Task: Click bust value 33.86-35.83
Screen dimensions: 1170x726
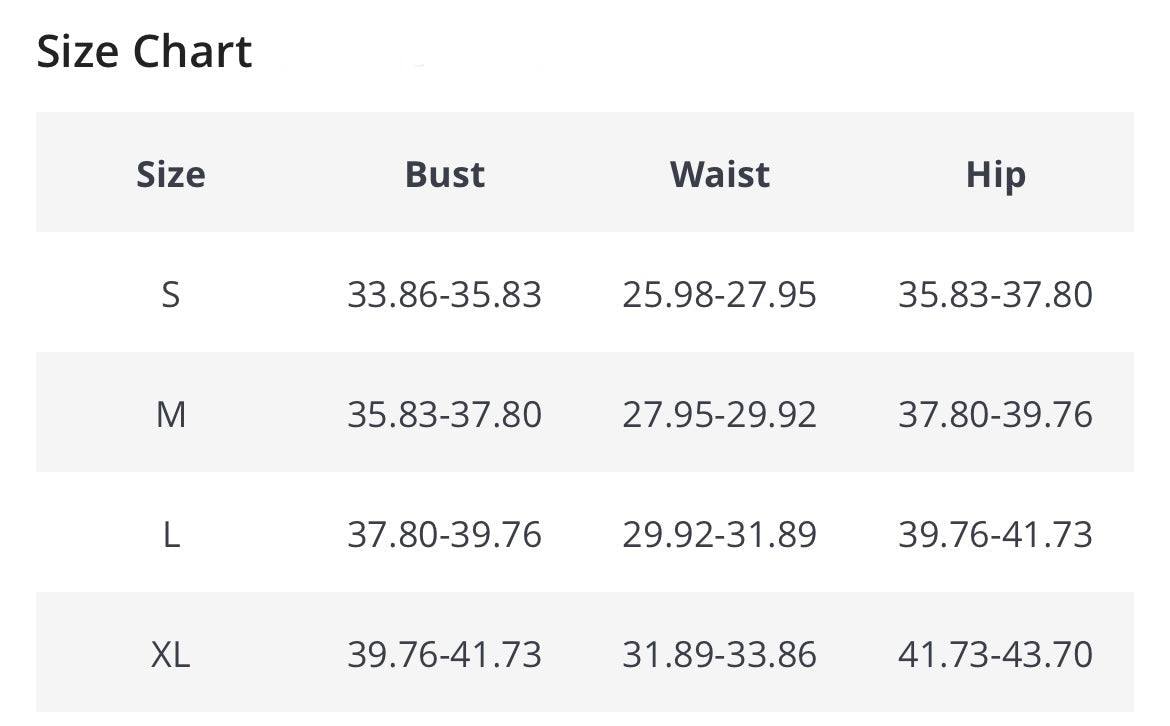Action: pyautogui.click(x=445, y=295)
